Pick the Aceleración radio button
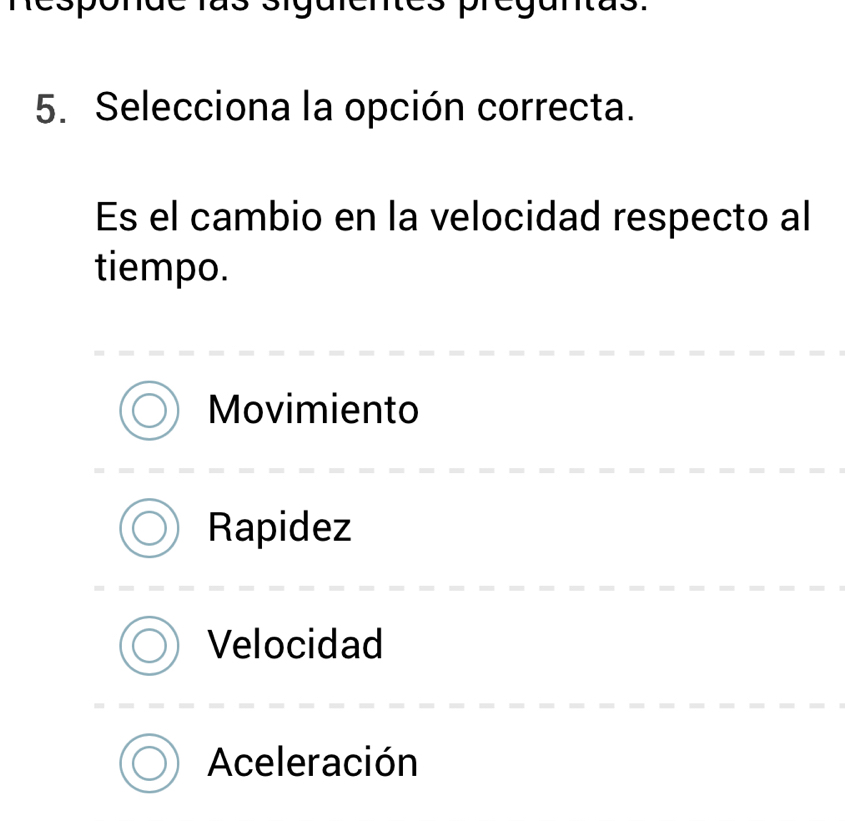The height and width of the screenshot is (821, 845). [x=150, y=763]
